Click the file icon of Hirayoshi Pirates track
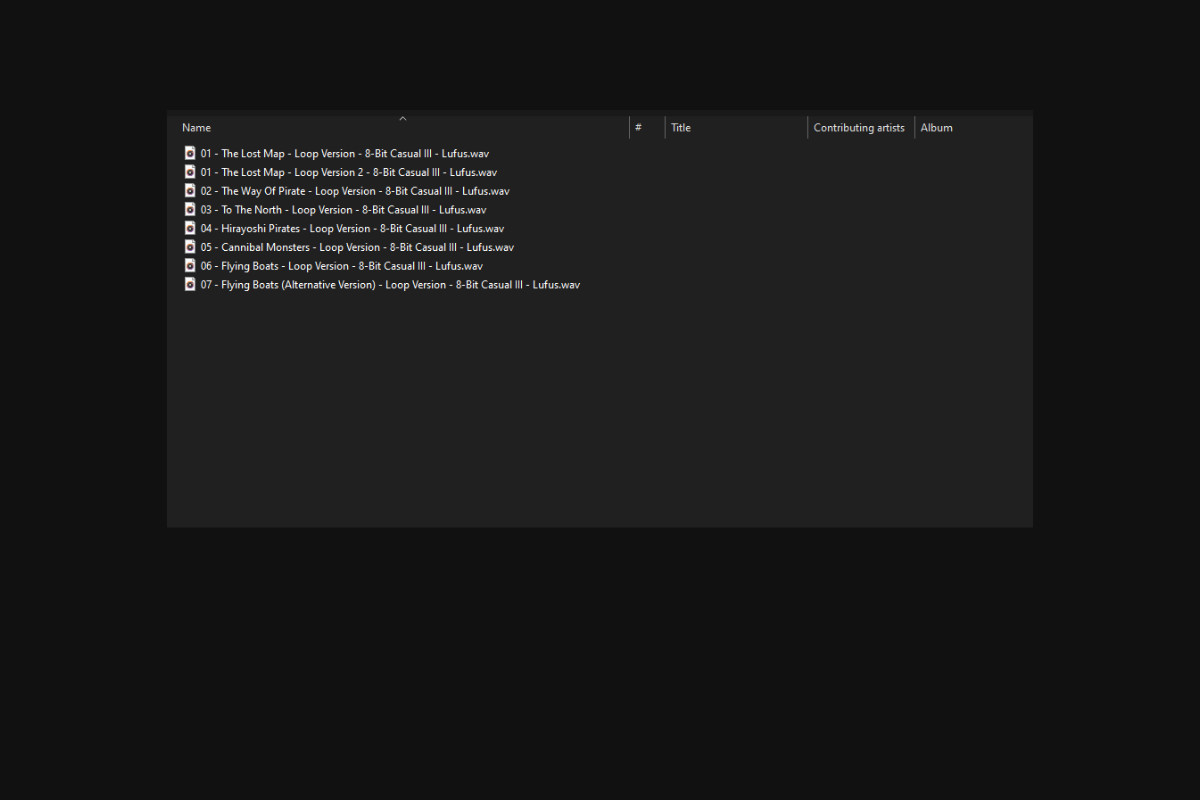Image resolution: width=1200 pixels, height=800 pixels. click(190, 228)
